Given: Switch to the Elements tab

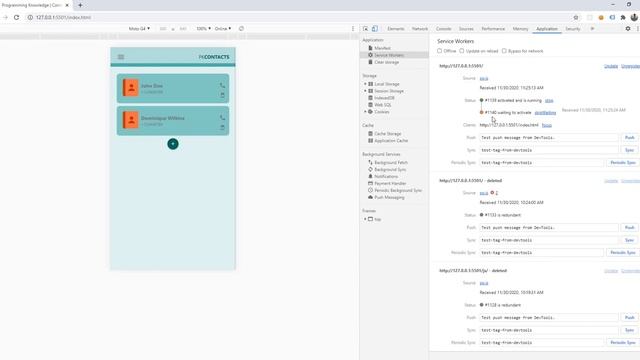Looking at the screenshot, I should coord(396,29).
